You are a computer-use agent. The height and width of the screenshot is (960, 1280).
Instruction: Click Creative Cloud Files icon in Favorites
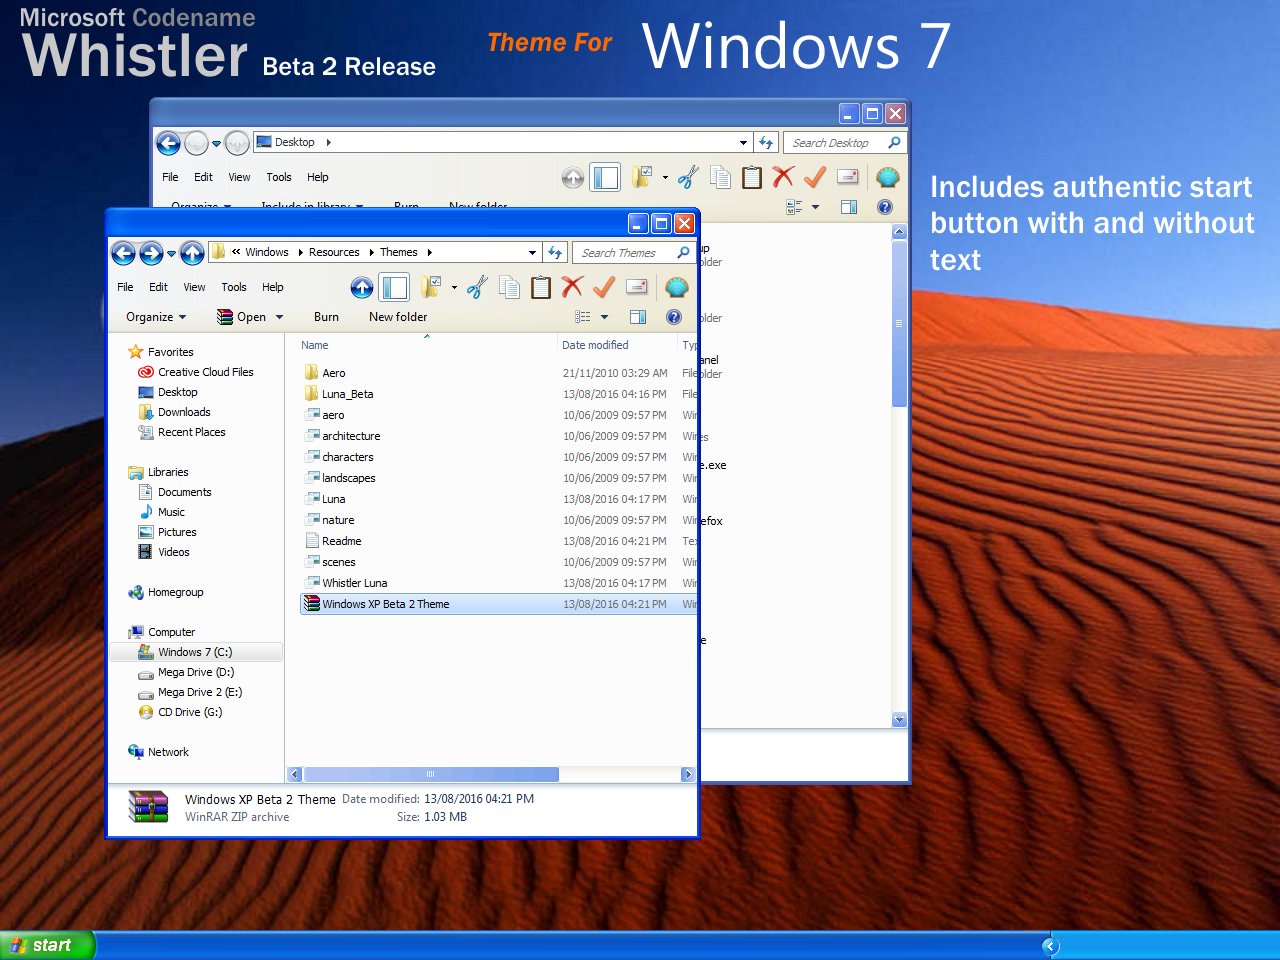(146, 372)
